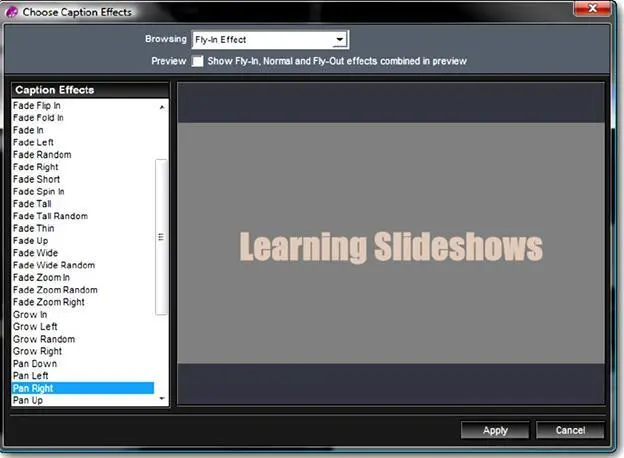Enable combined Fly-In, Normal, Fly-Out preview checkbox
Screen dimensions: 624x458
pyautogui.click(x=198, y=61)
